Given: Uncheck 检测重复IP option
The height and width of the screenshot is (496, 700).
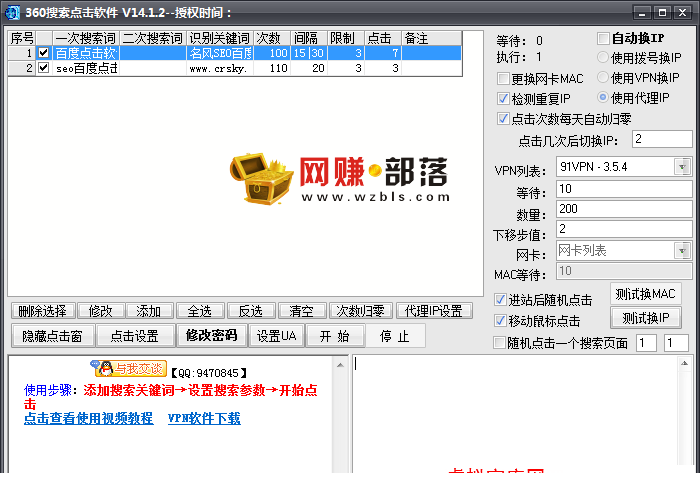Looking at the screenshot, I should click(x=503, y=98).
